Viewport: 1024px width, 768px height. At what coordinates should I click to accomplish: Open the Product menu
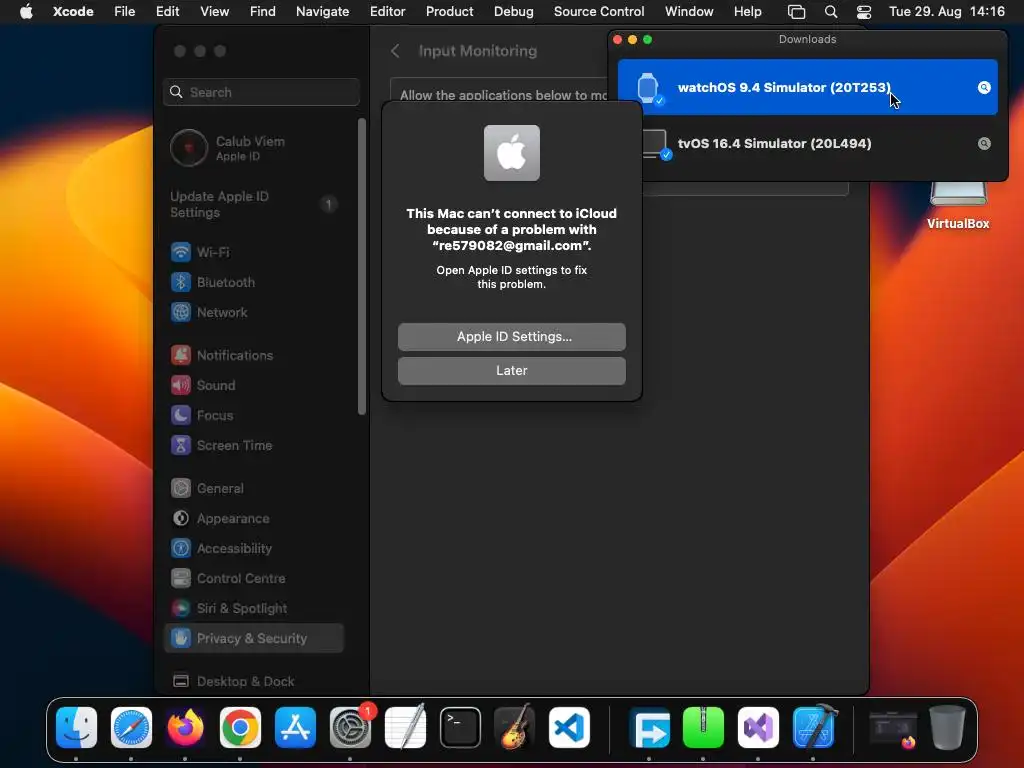click(x=449, y=12)
